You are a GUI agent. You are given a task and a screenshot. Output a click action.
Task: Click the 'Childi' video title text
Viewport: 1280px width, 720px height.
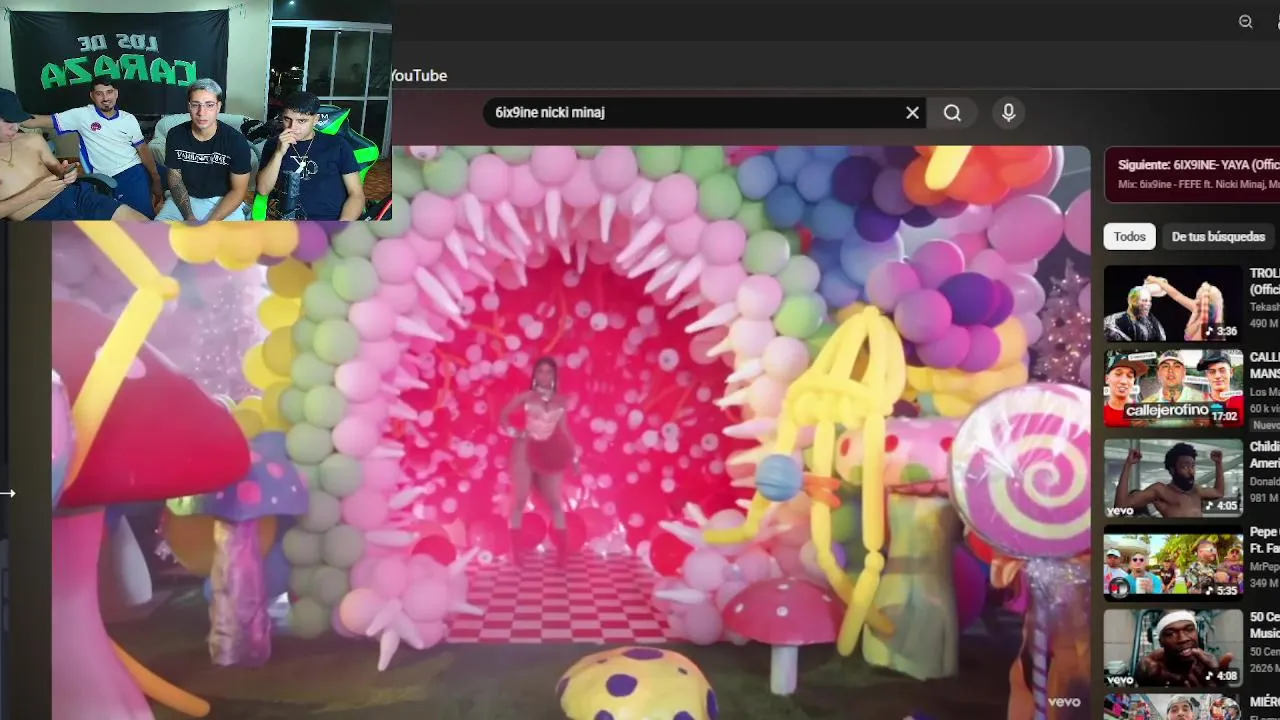(1264, 454)
